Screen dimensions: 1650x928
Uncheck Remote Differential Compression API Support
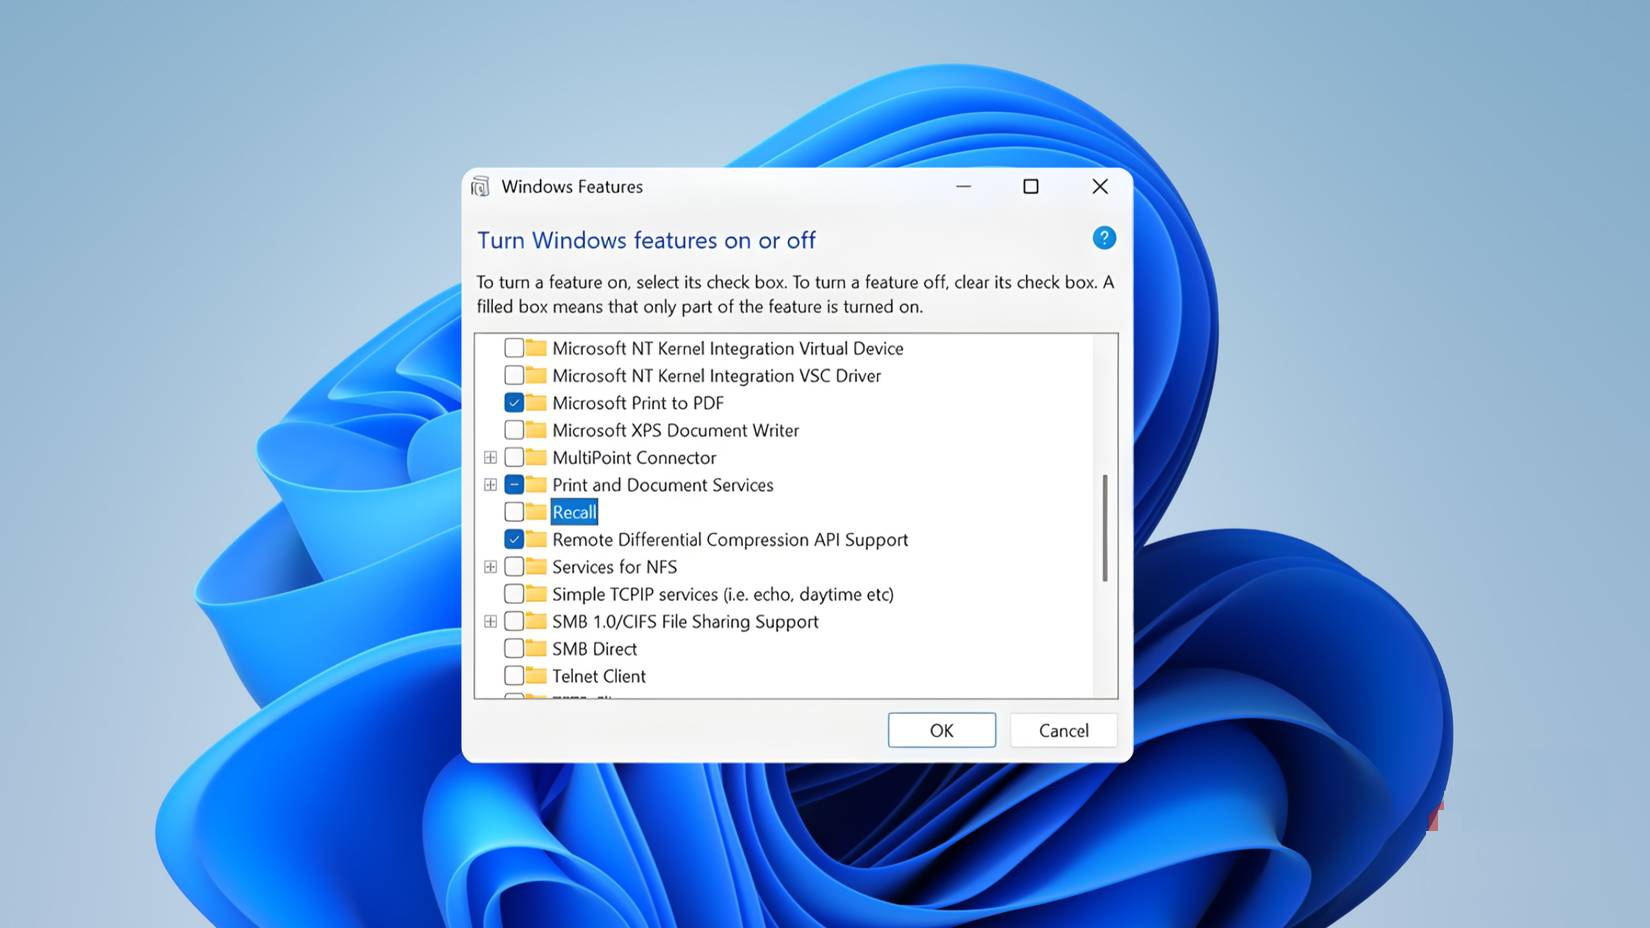[514, 540]
